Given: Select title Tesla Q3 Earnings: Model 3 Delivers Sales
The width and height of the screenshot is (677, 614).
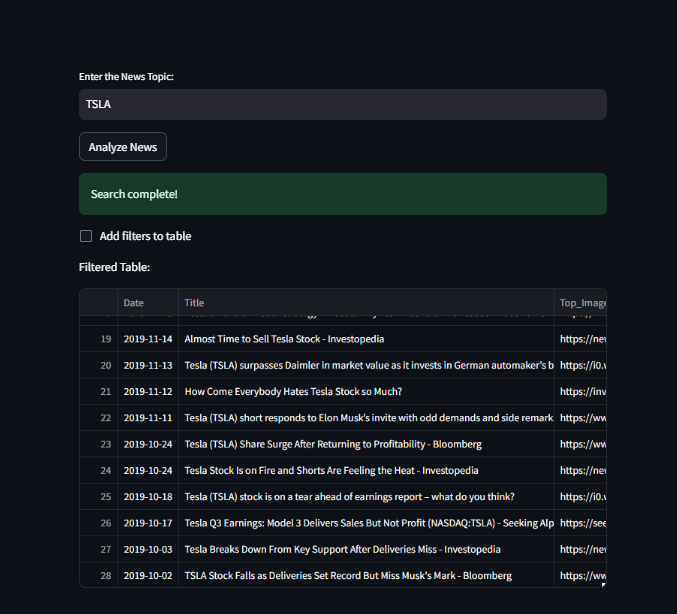Looking at the screenshot, I should (x=366, y=523).
